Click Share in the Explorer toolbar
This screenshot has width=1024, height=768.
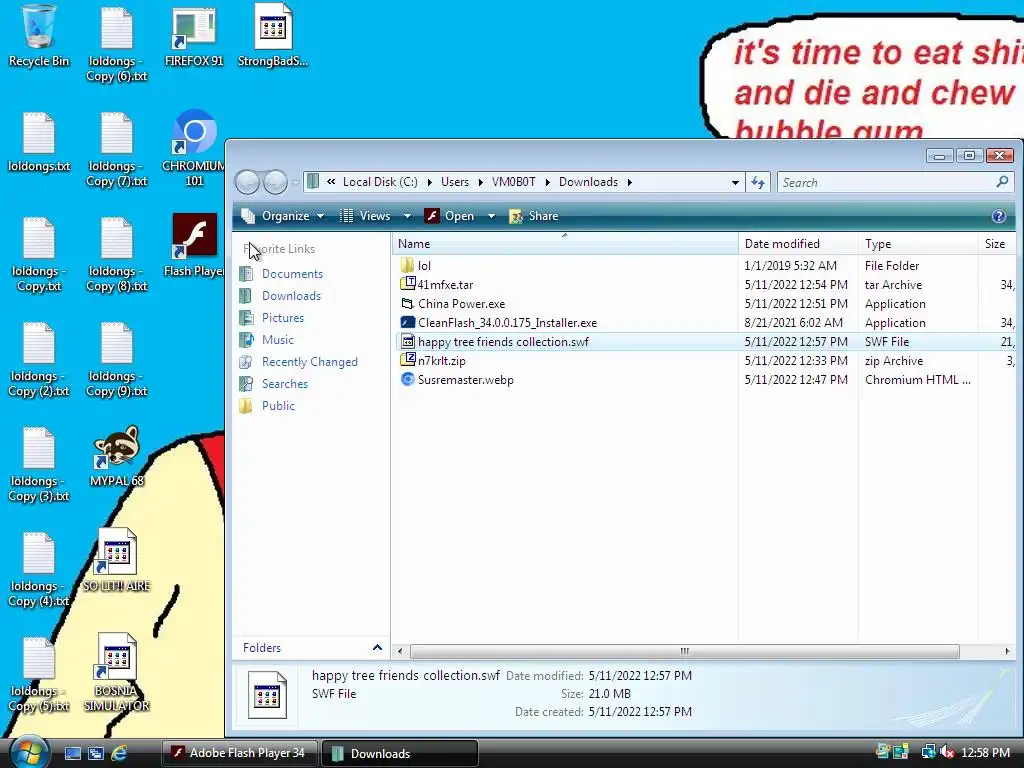pyautogui.click(x=534, y=216)
